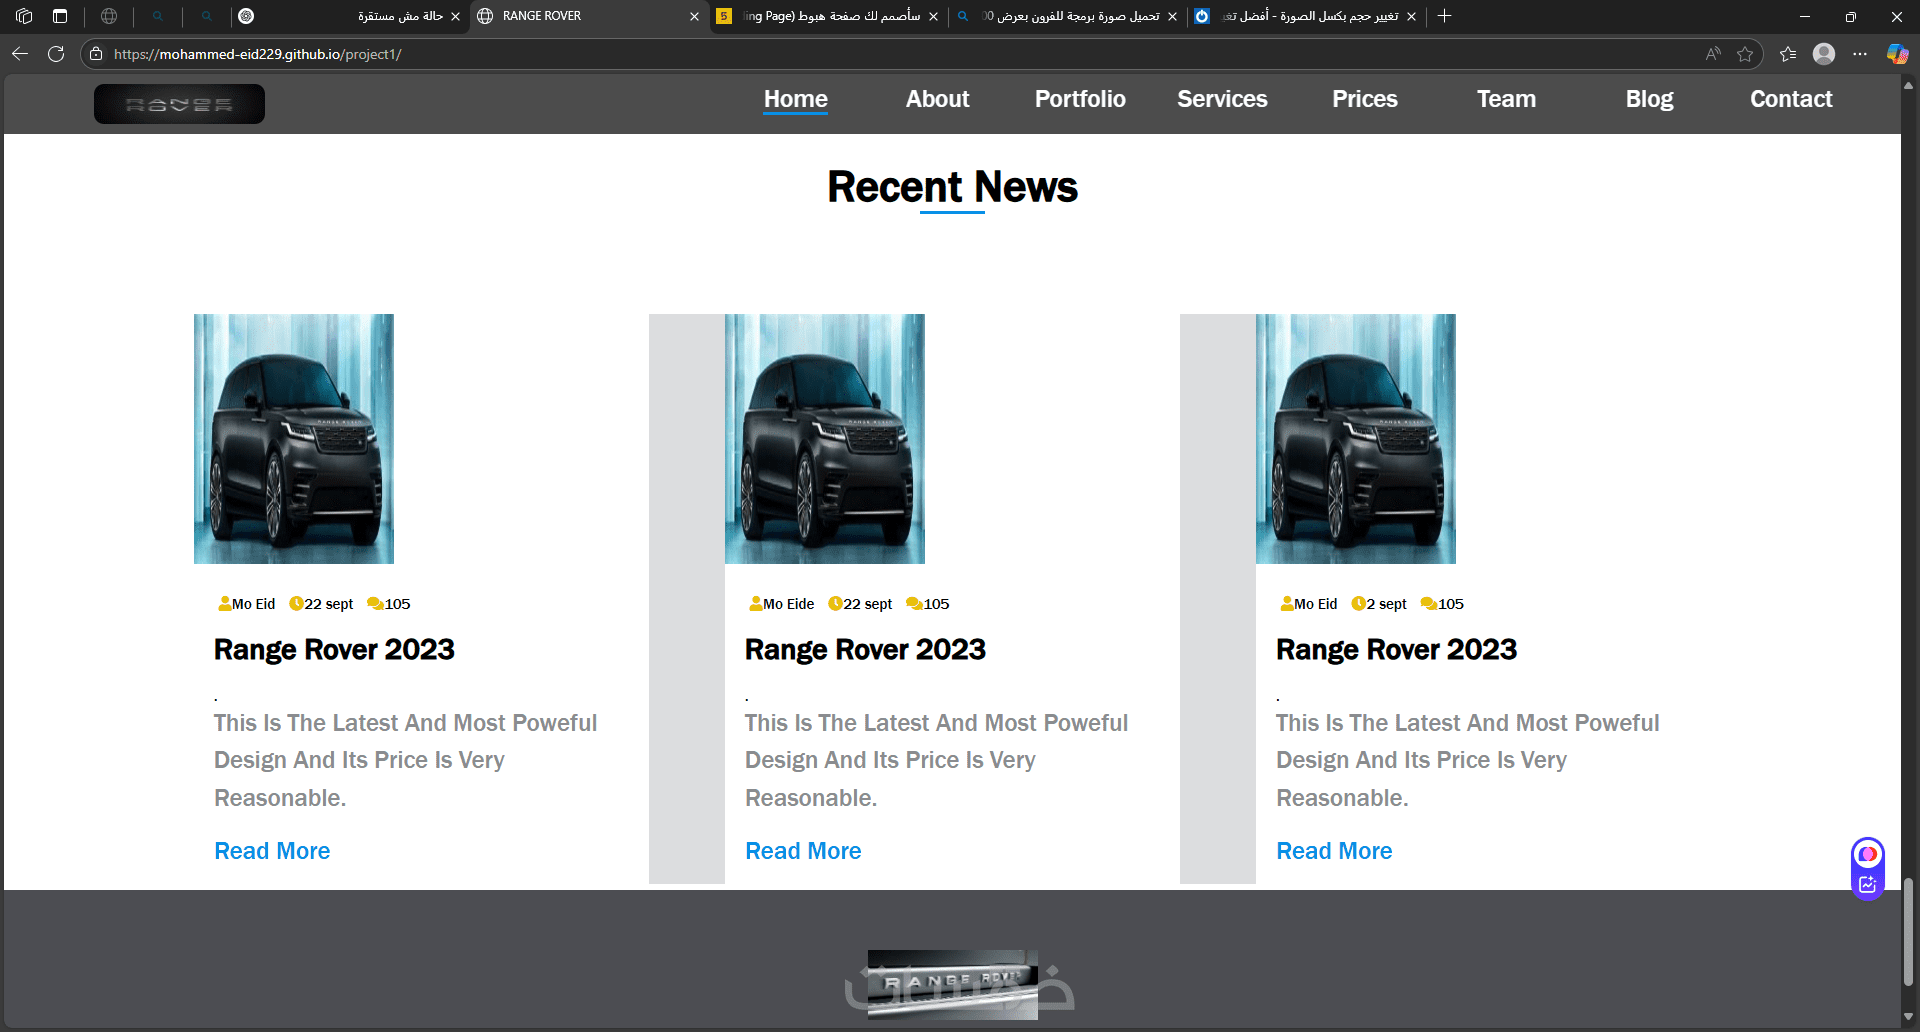Open the Edge workspaces icon
This screenshot has width=1920, height=1032.
[24, 16]
